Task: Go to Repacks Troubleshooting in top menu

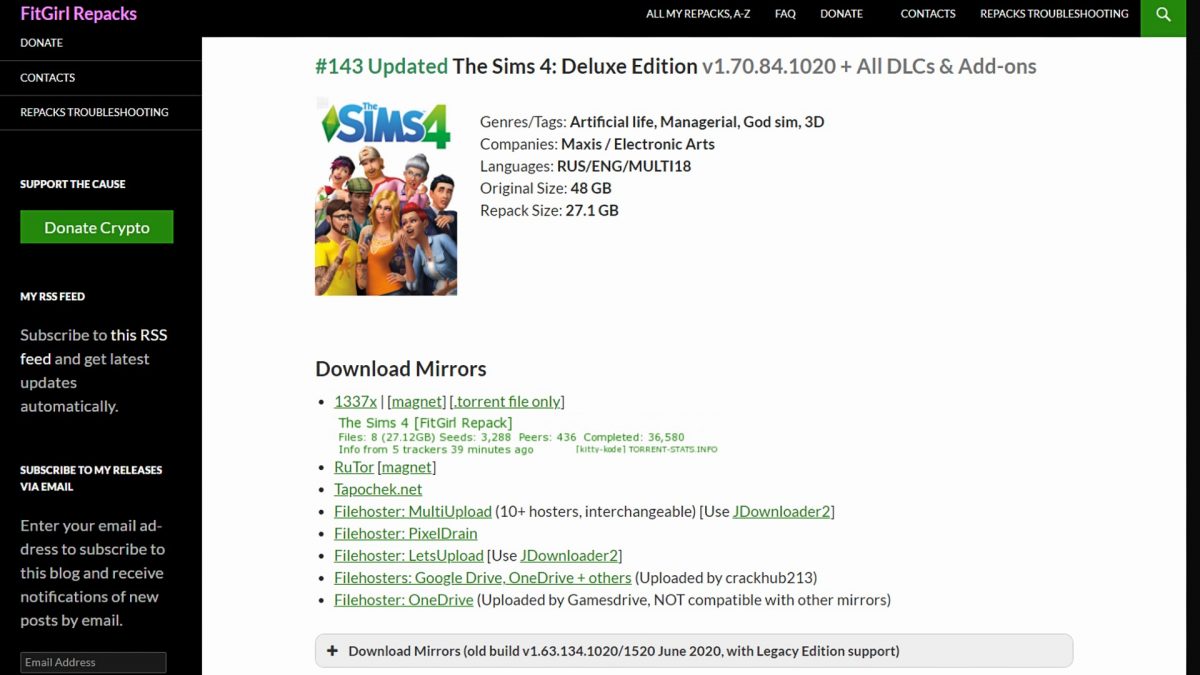Action: tap(1054, 14)
